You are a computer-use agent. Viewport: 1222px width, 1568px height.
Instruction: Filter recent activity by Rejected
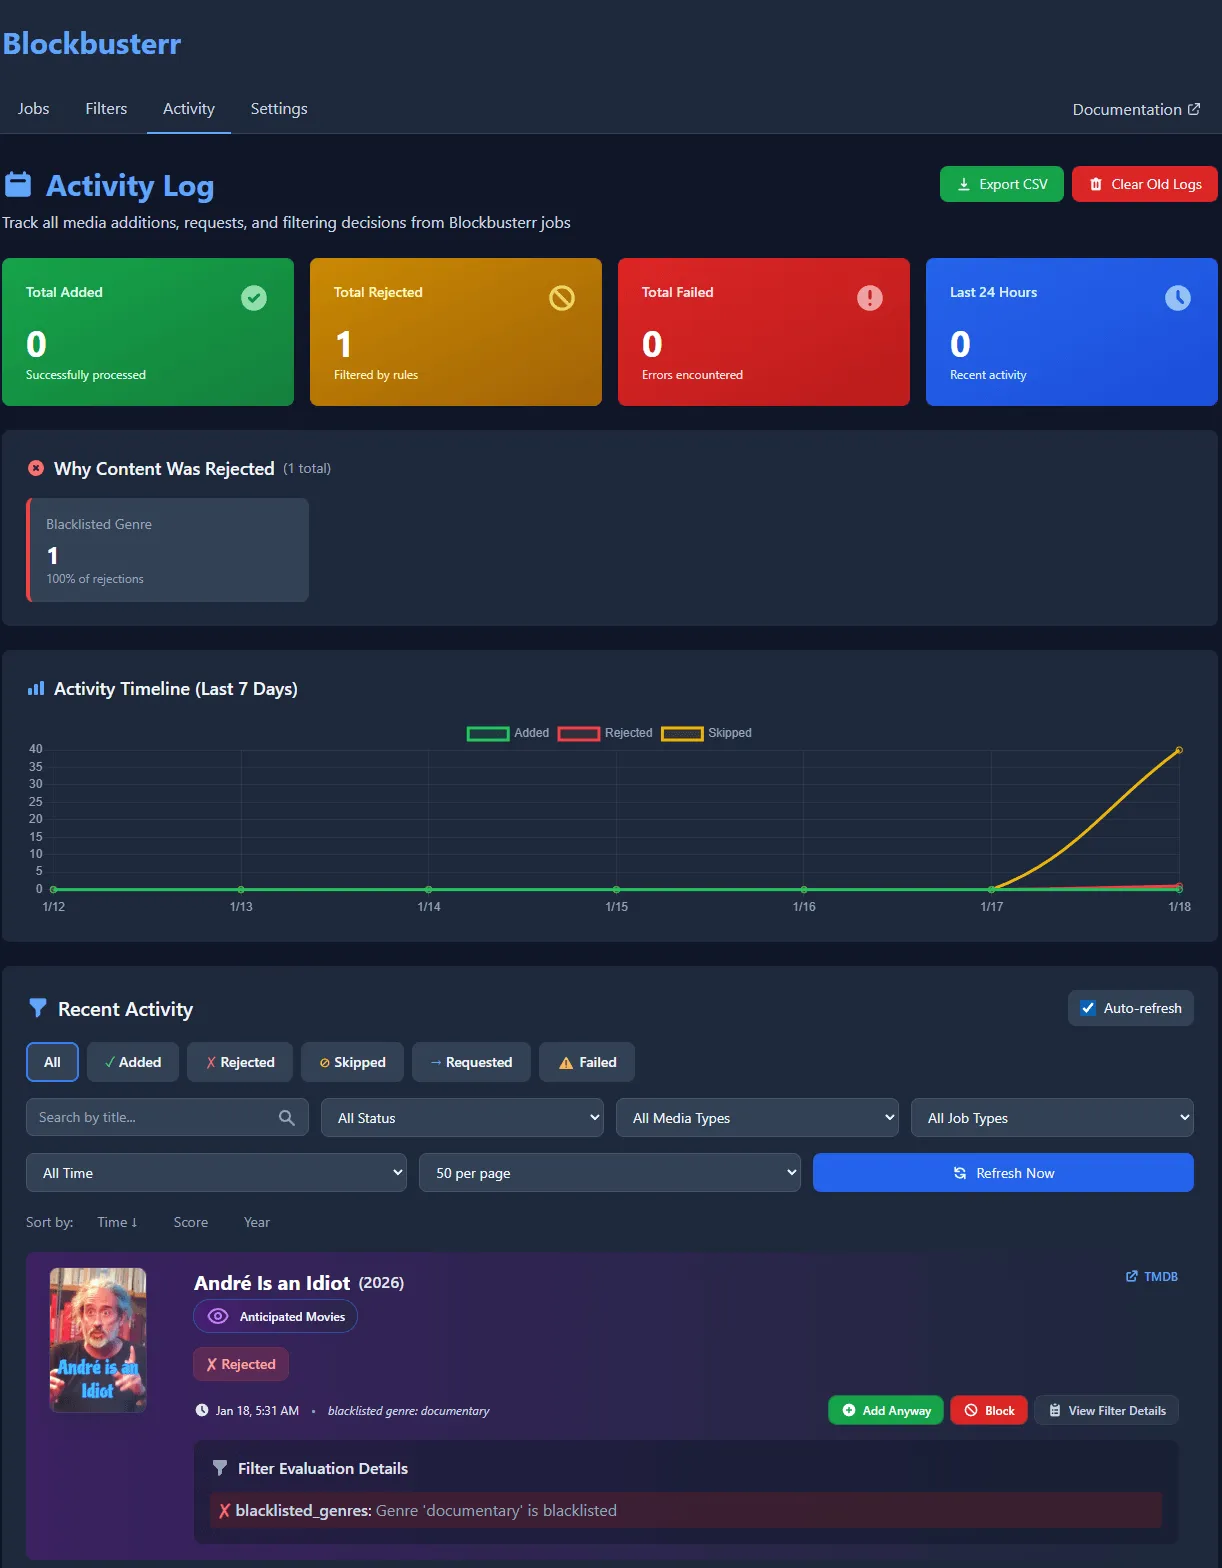click(x=240, y=1062)
